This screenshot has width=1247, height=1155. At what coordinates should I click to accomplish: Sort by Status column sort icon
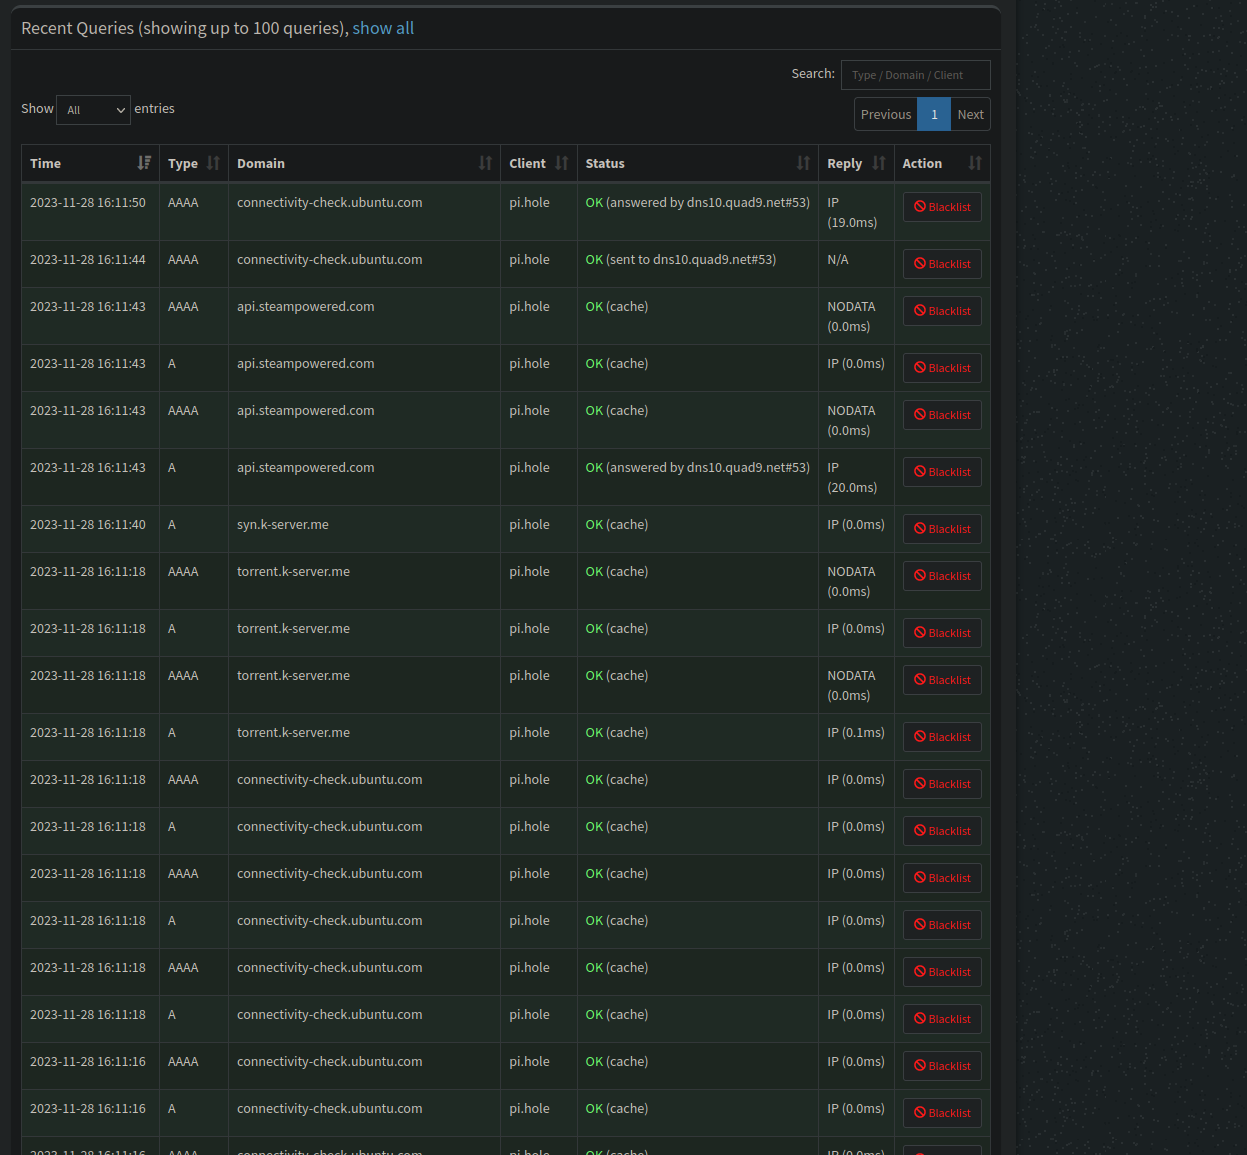803,163
